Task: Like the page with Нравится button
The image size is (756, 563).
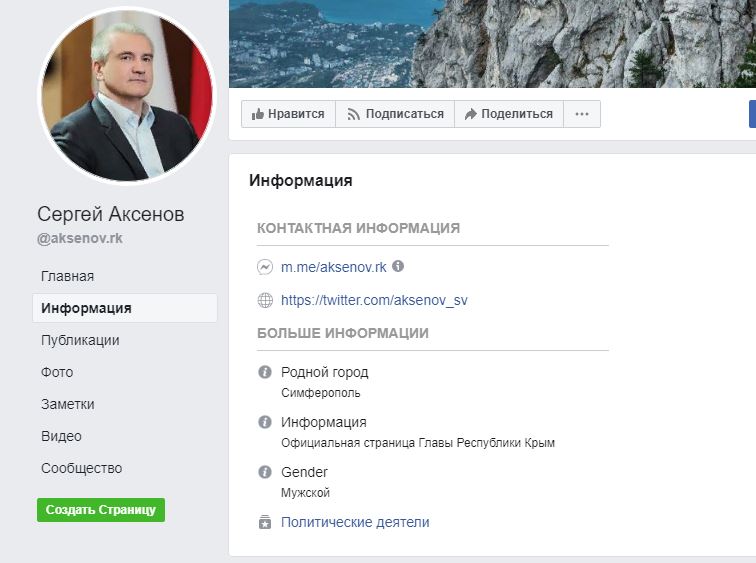Action: [288, 114]
